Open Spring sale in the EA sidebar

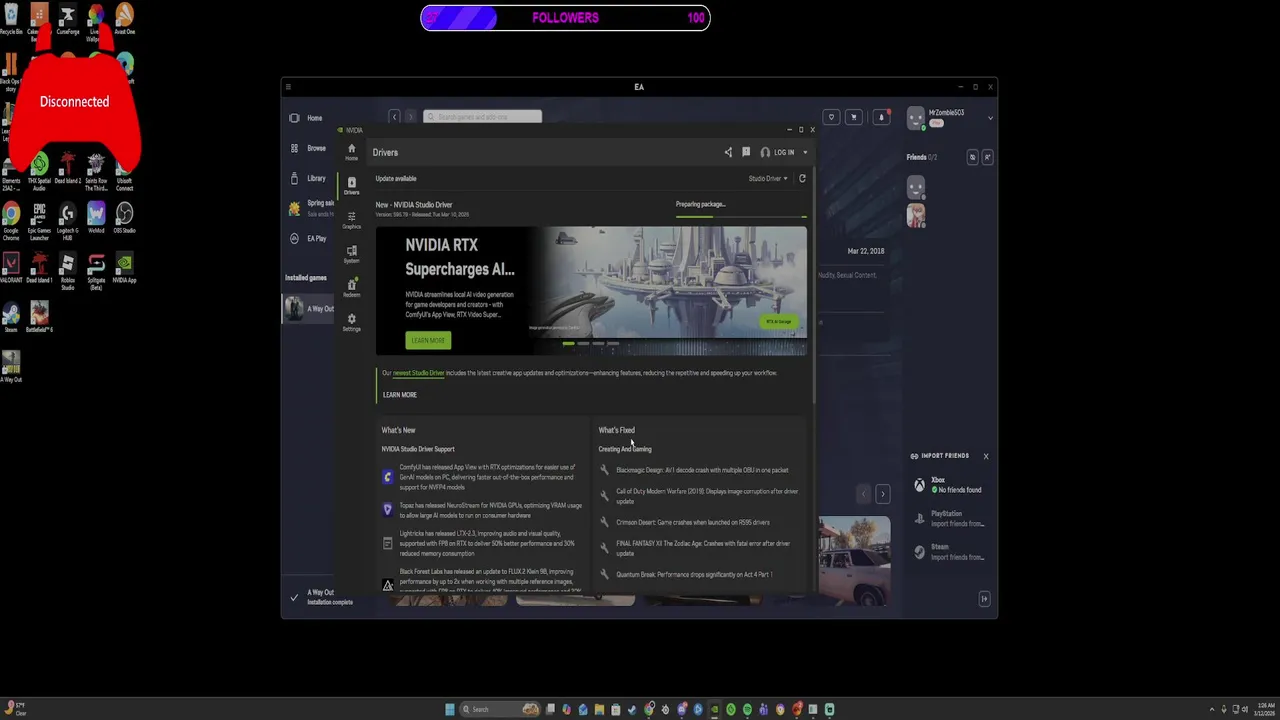pyautogui.click(x=311, y=207)
